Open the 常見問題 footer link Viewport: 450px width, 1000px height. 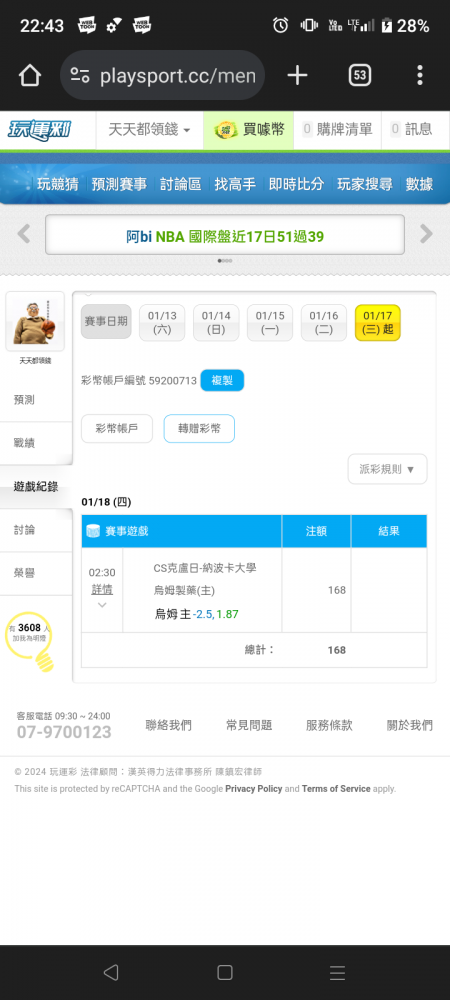(249, 725)
